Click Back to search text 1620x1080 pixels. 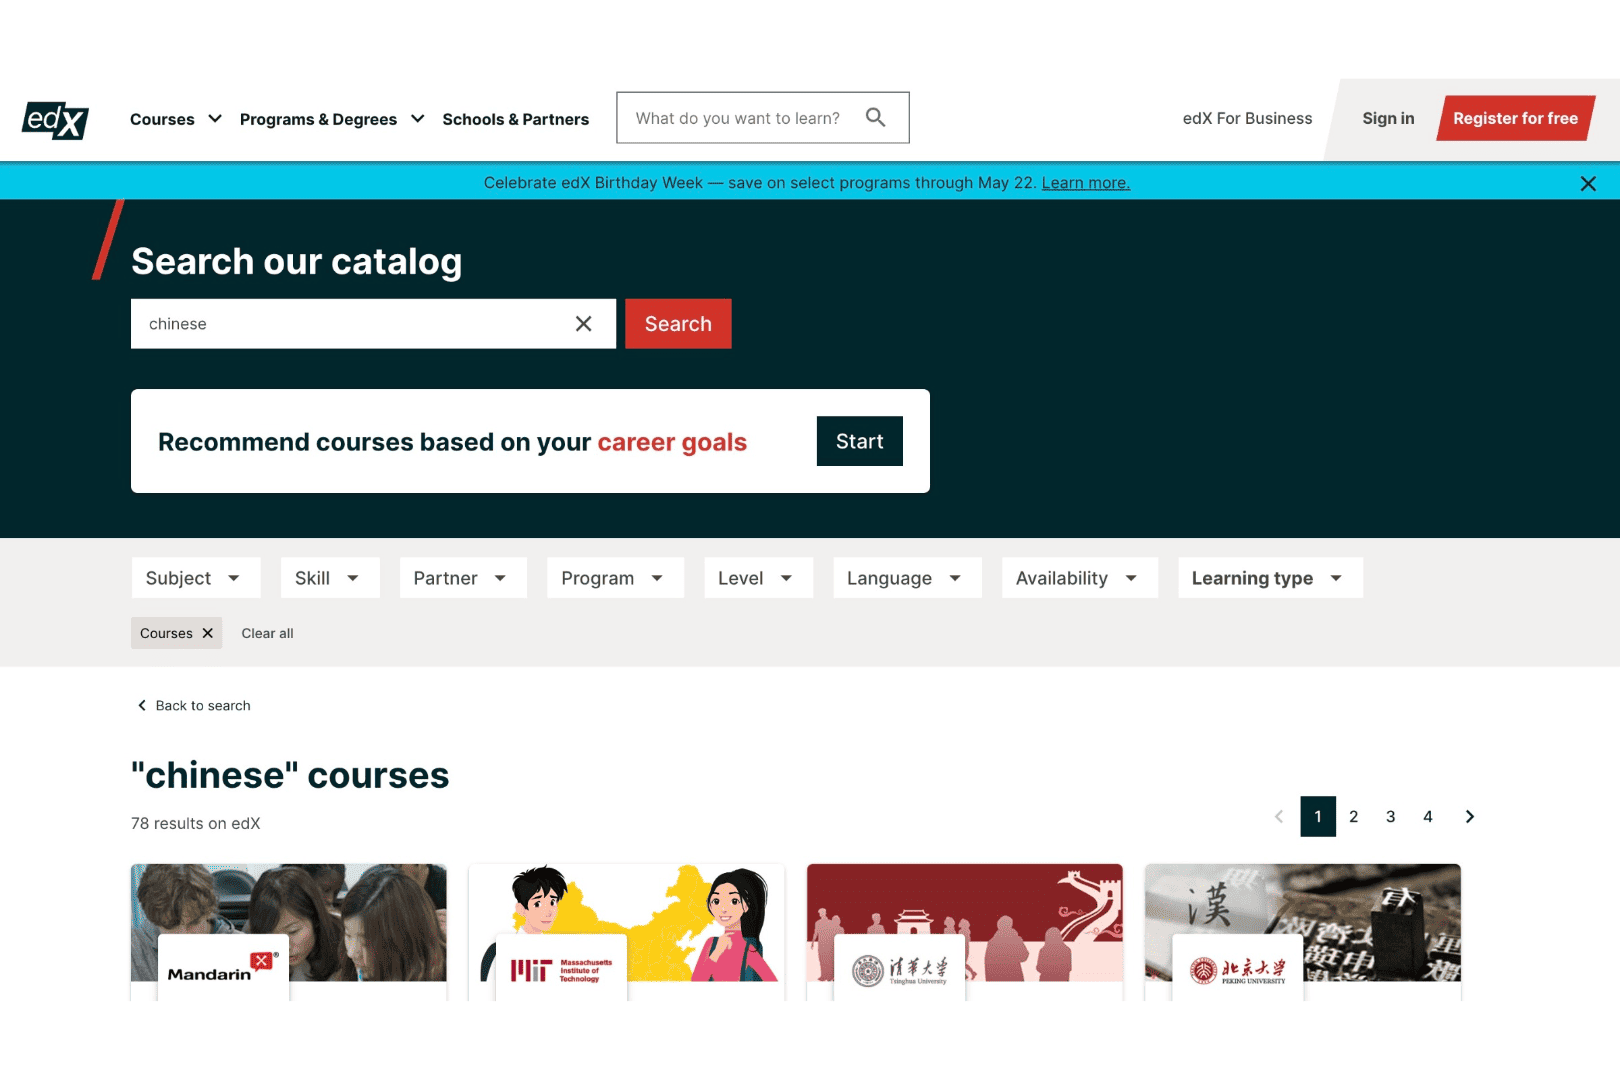(x=203, y=705)
